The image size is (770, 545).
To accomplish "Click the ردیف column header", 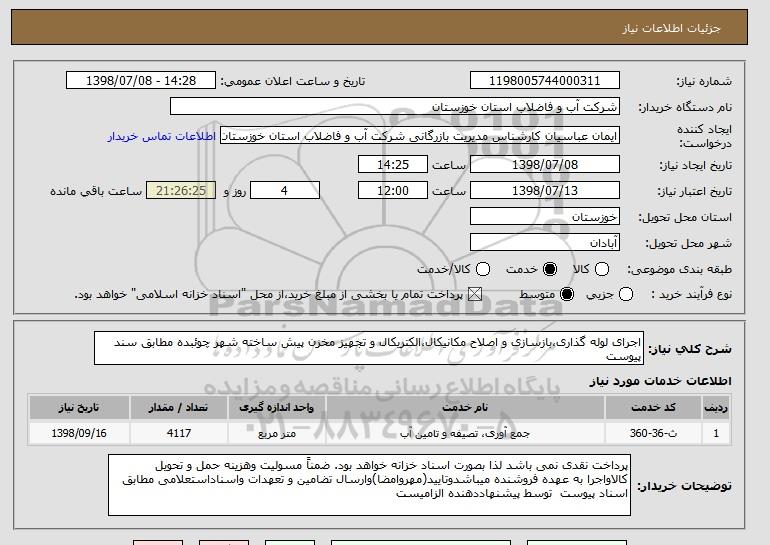I will 716,408.
